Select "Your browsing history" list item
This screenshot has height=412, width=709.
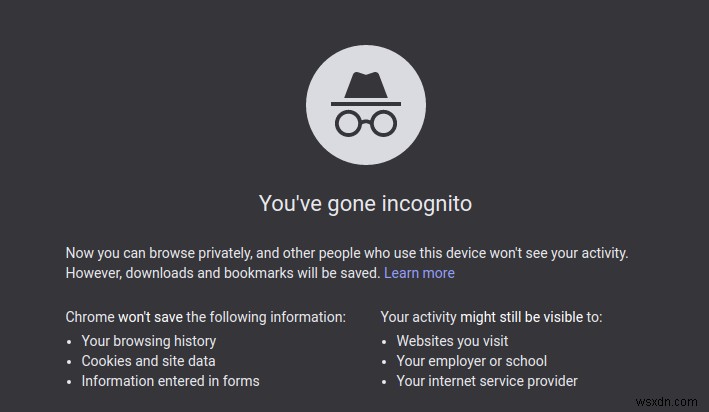pyautogui.click(x=147, y=341)
